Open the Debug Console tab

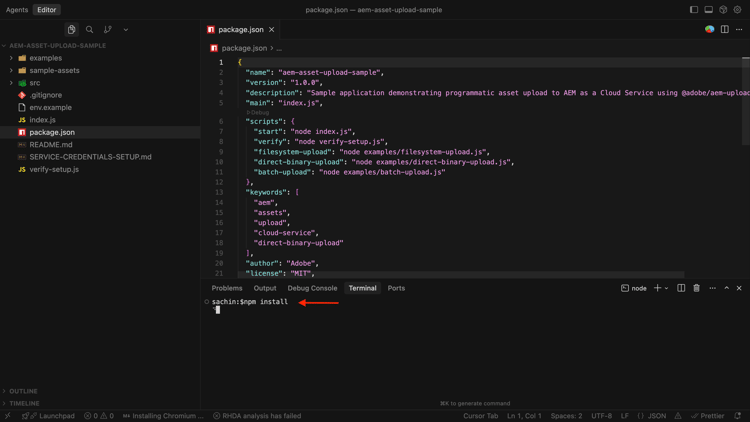(x=312, y=288)
